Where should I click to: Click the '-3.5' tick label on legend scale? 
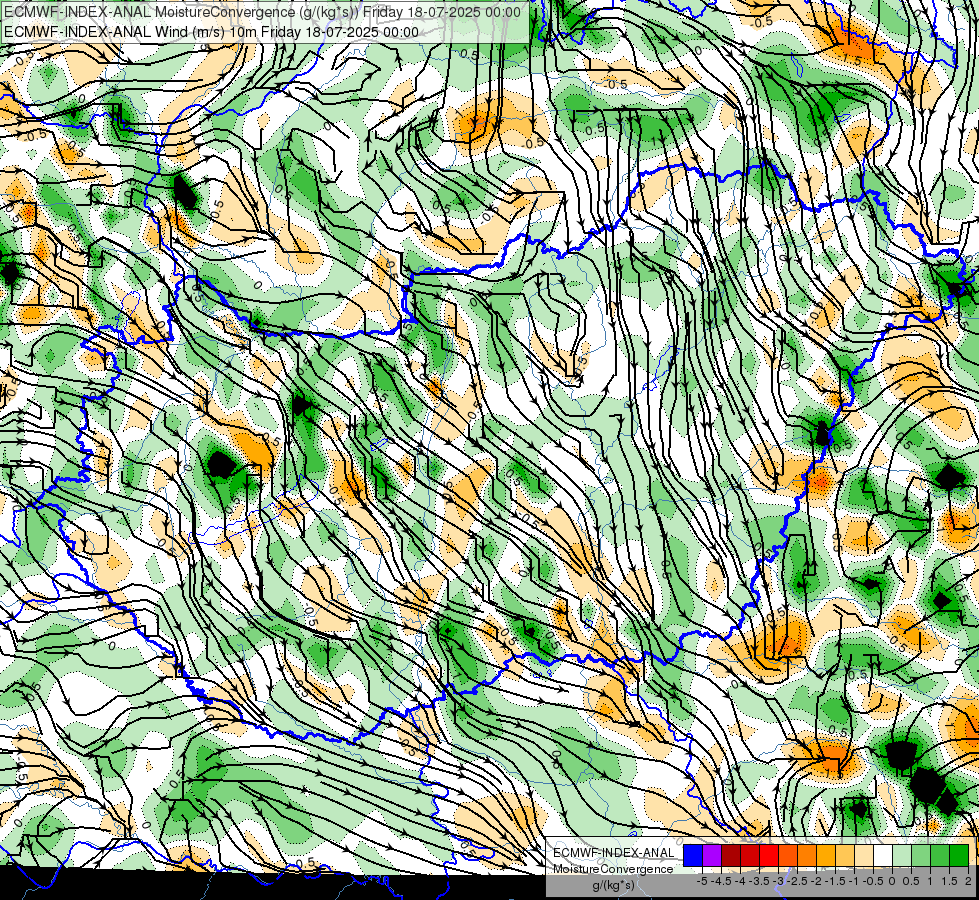coord(760,881)
